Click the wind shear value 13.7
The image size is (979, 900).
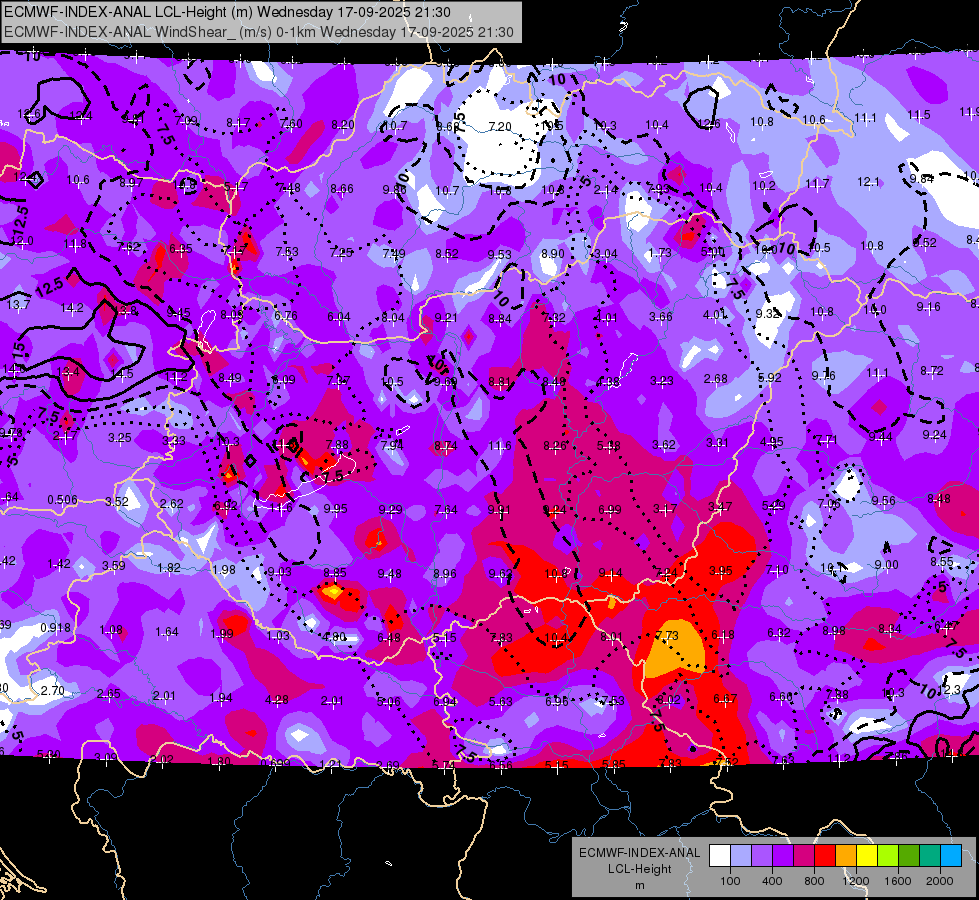point(18,304)
